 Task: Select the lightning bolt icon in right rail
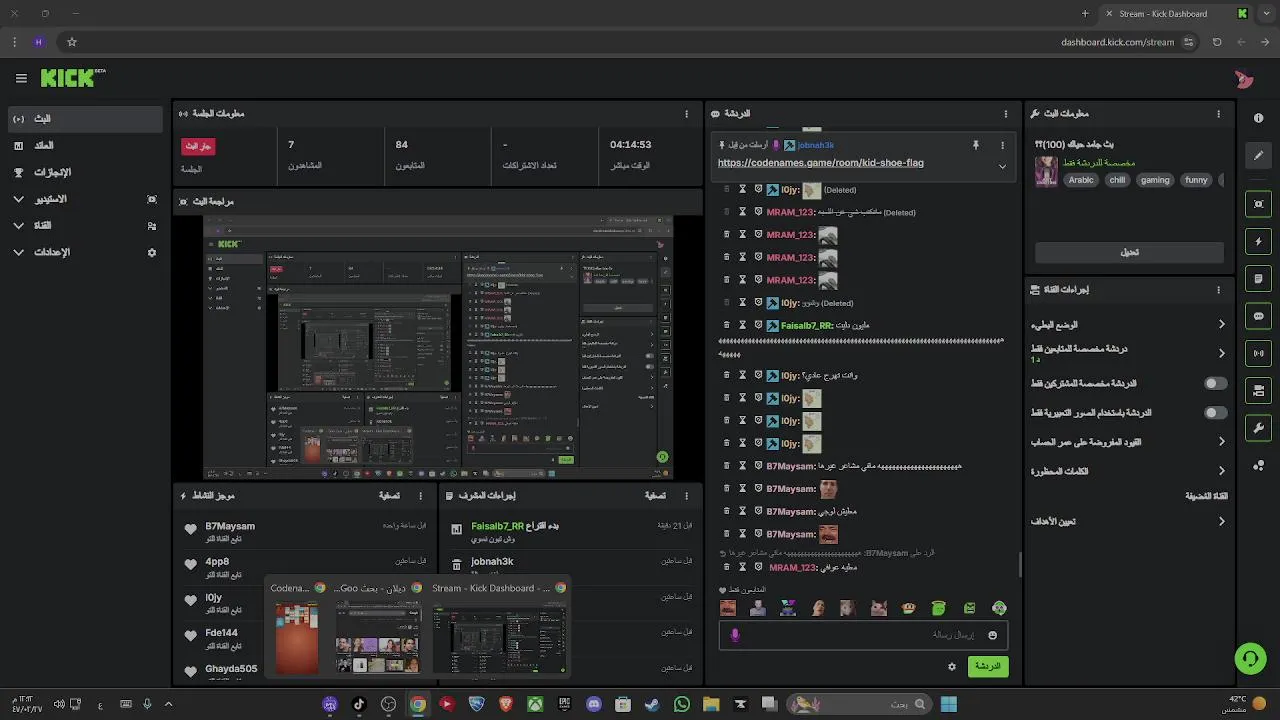tap(1258, 241)
